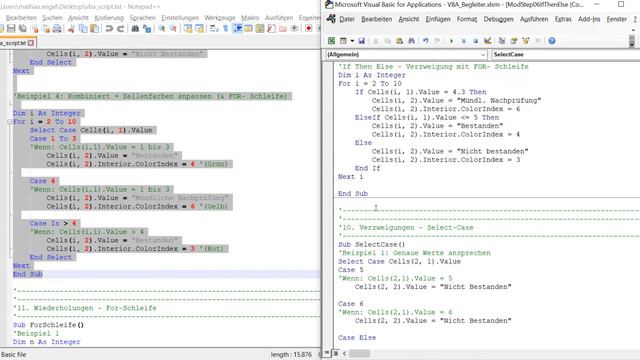Save workbook from VBA editor toolbar
Screen dimensions: 640x360
click(361, 41)
